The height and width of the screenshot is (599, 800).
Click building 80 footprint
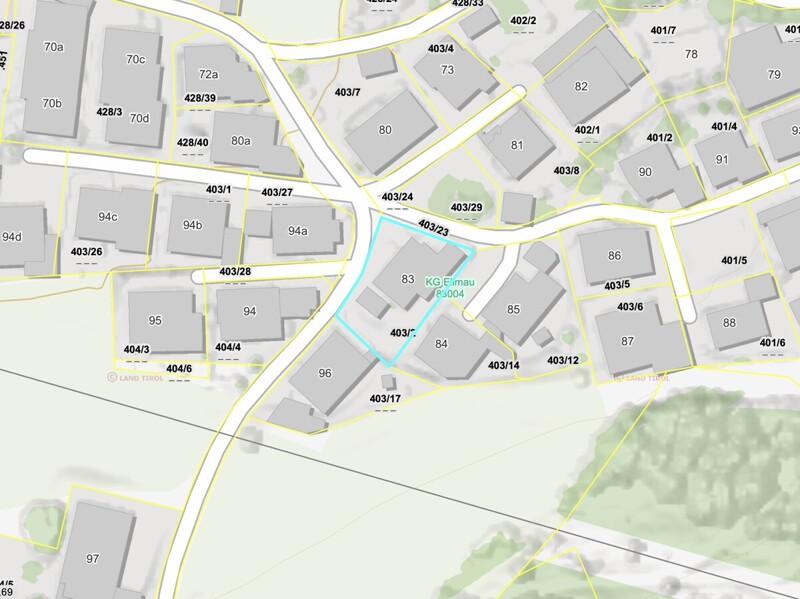point(385,130)
